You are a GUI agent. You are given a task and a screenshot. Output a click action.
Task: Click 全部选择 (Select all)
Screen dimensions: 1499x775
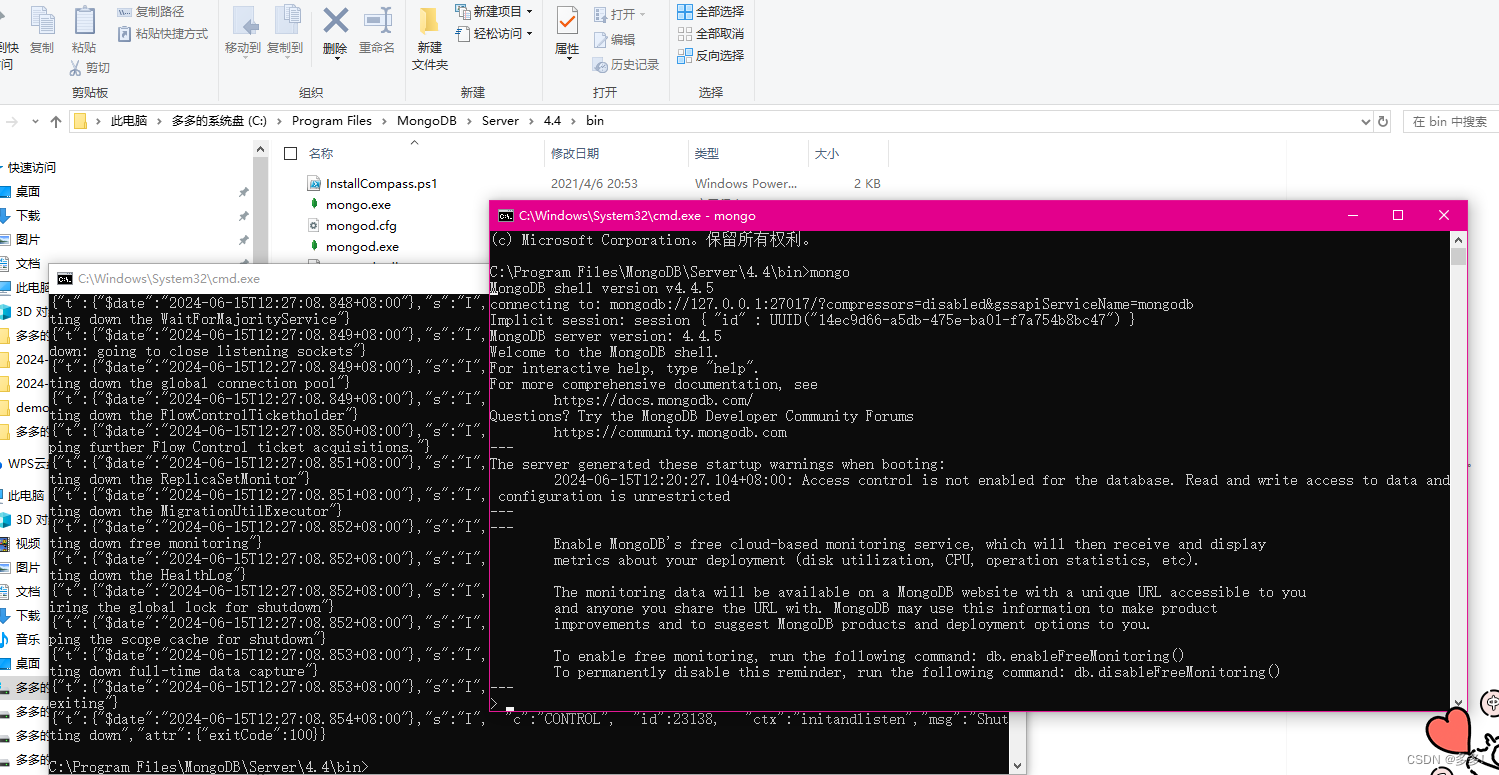point(711,12)
